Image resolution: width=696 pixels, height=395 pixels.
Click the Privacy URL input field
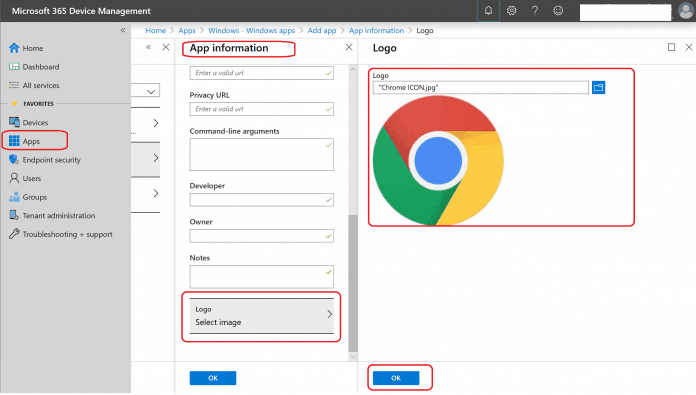click(261, 109)
